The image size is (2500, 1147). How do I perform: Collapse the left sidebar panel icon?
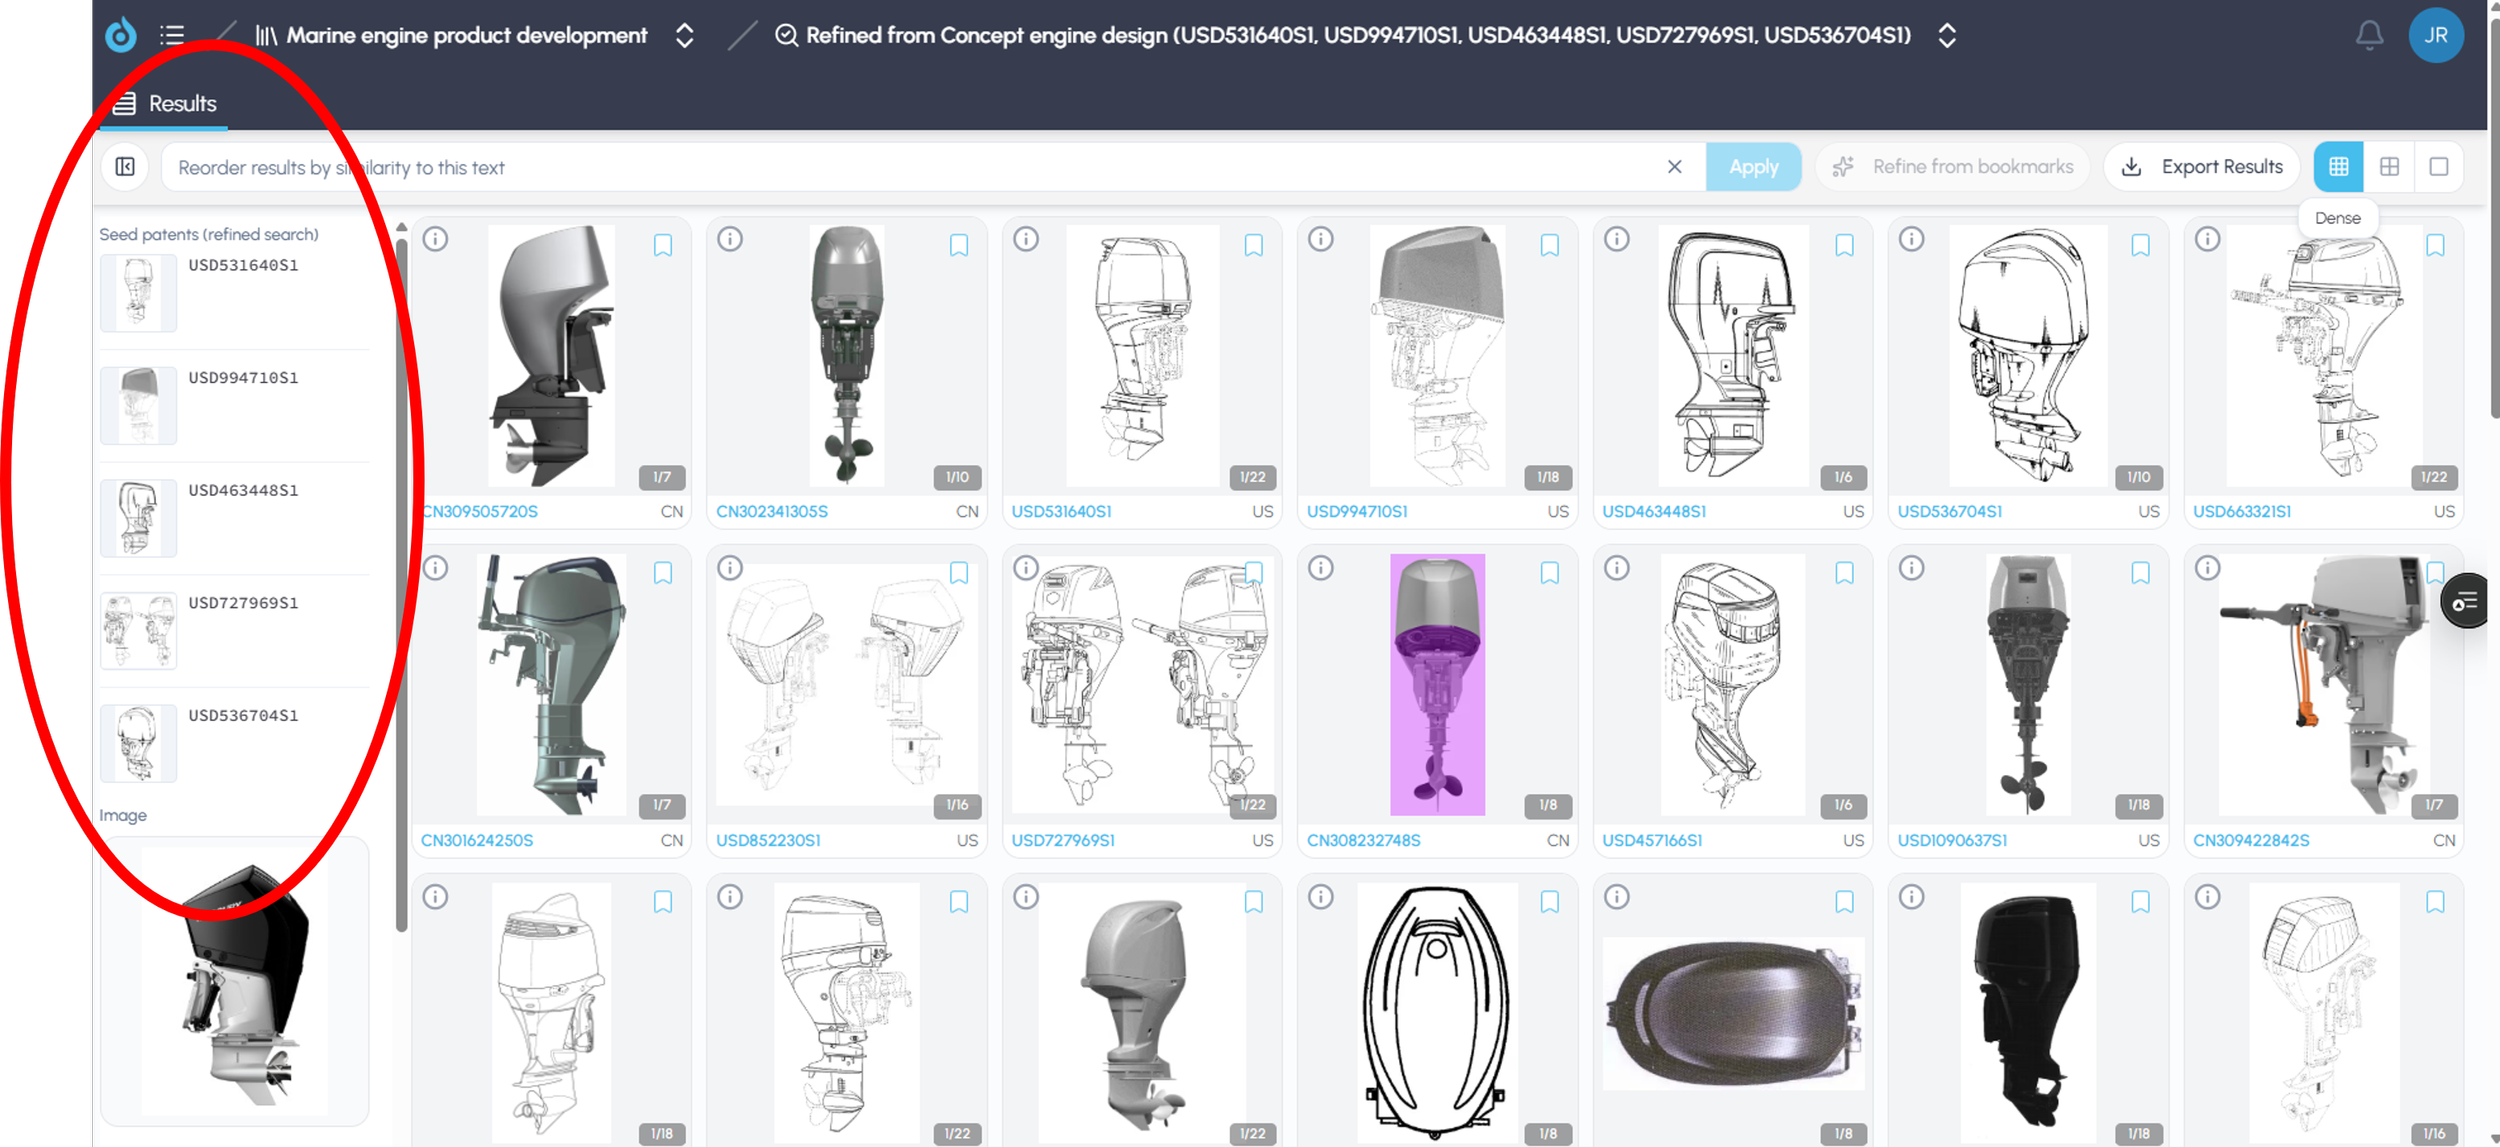[x=125, y=167]
